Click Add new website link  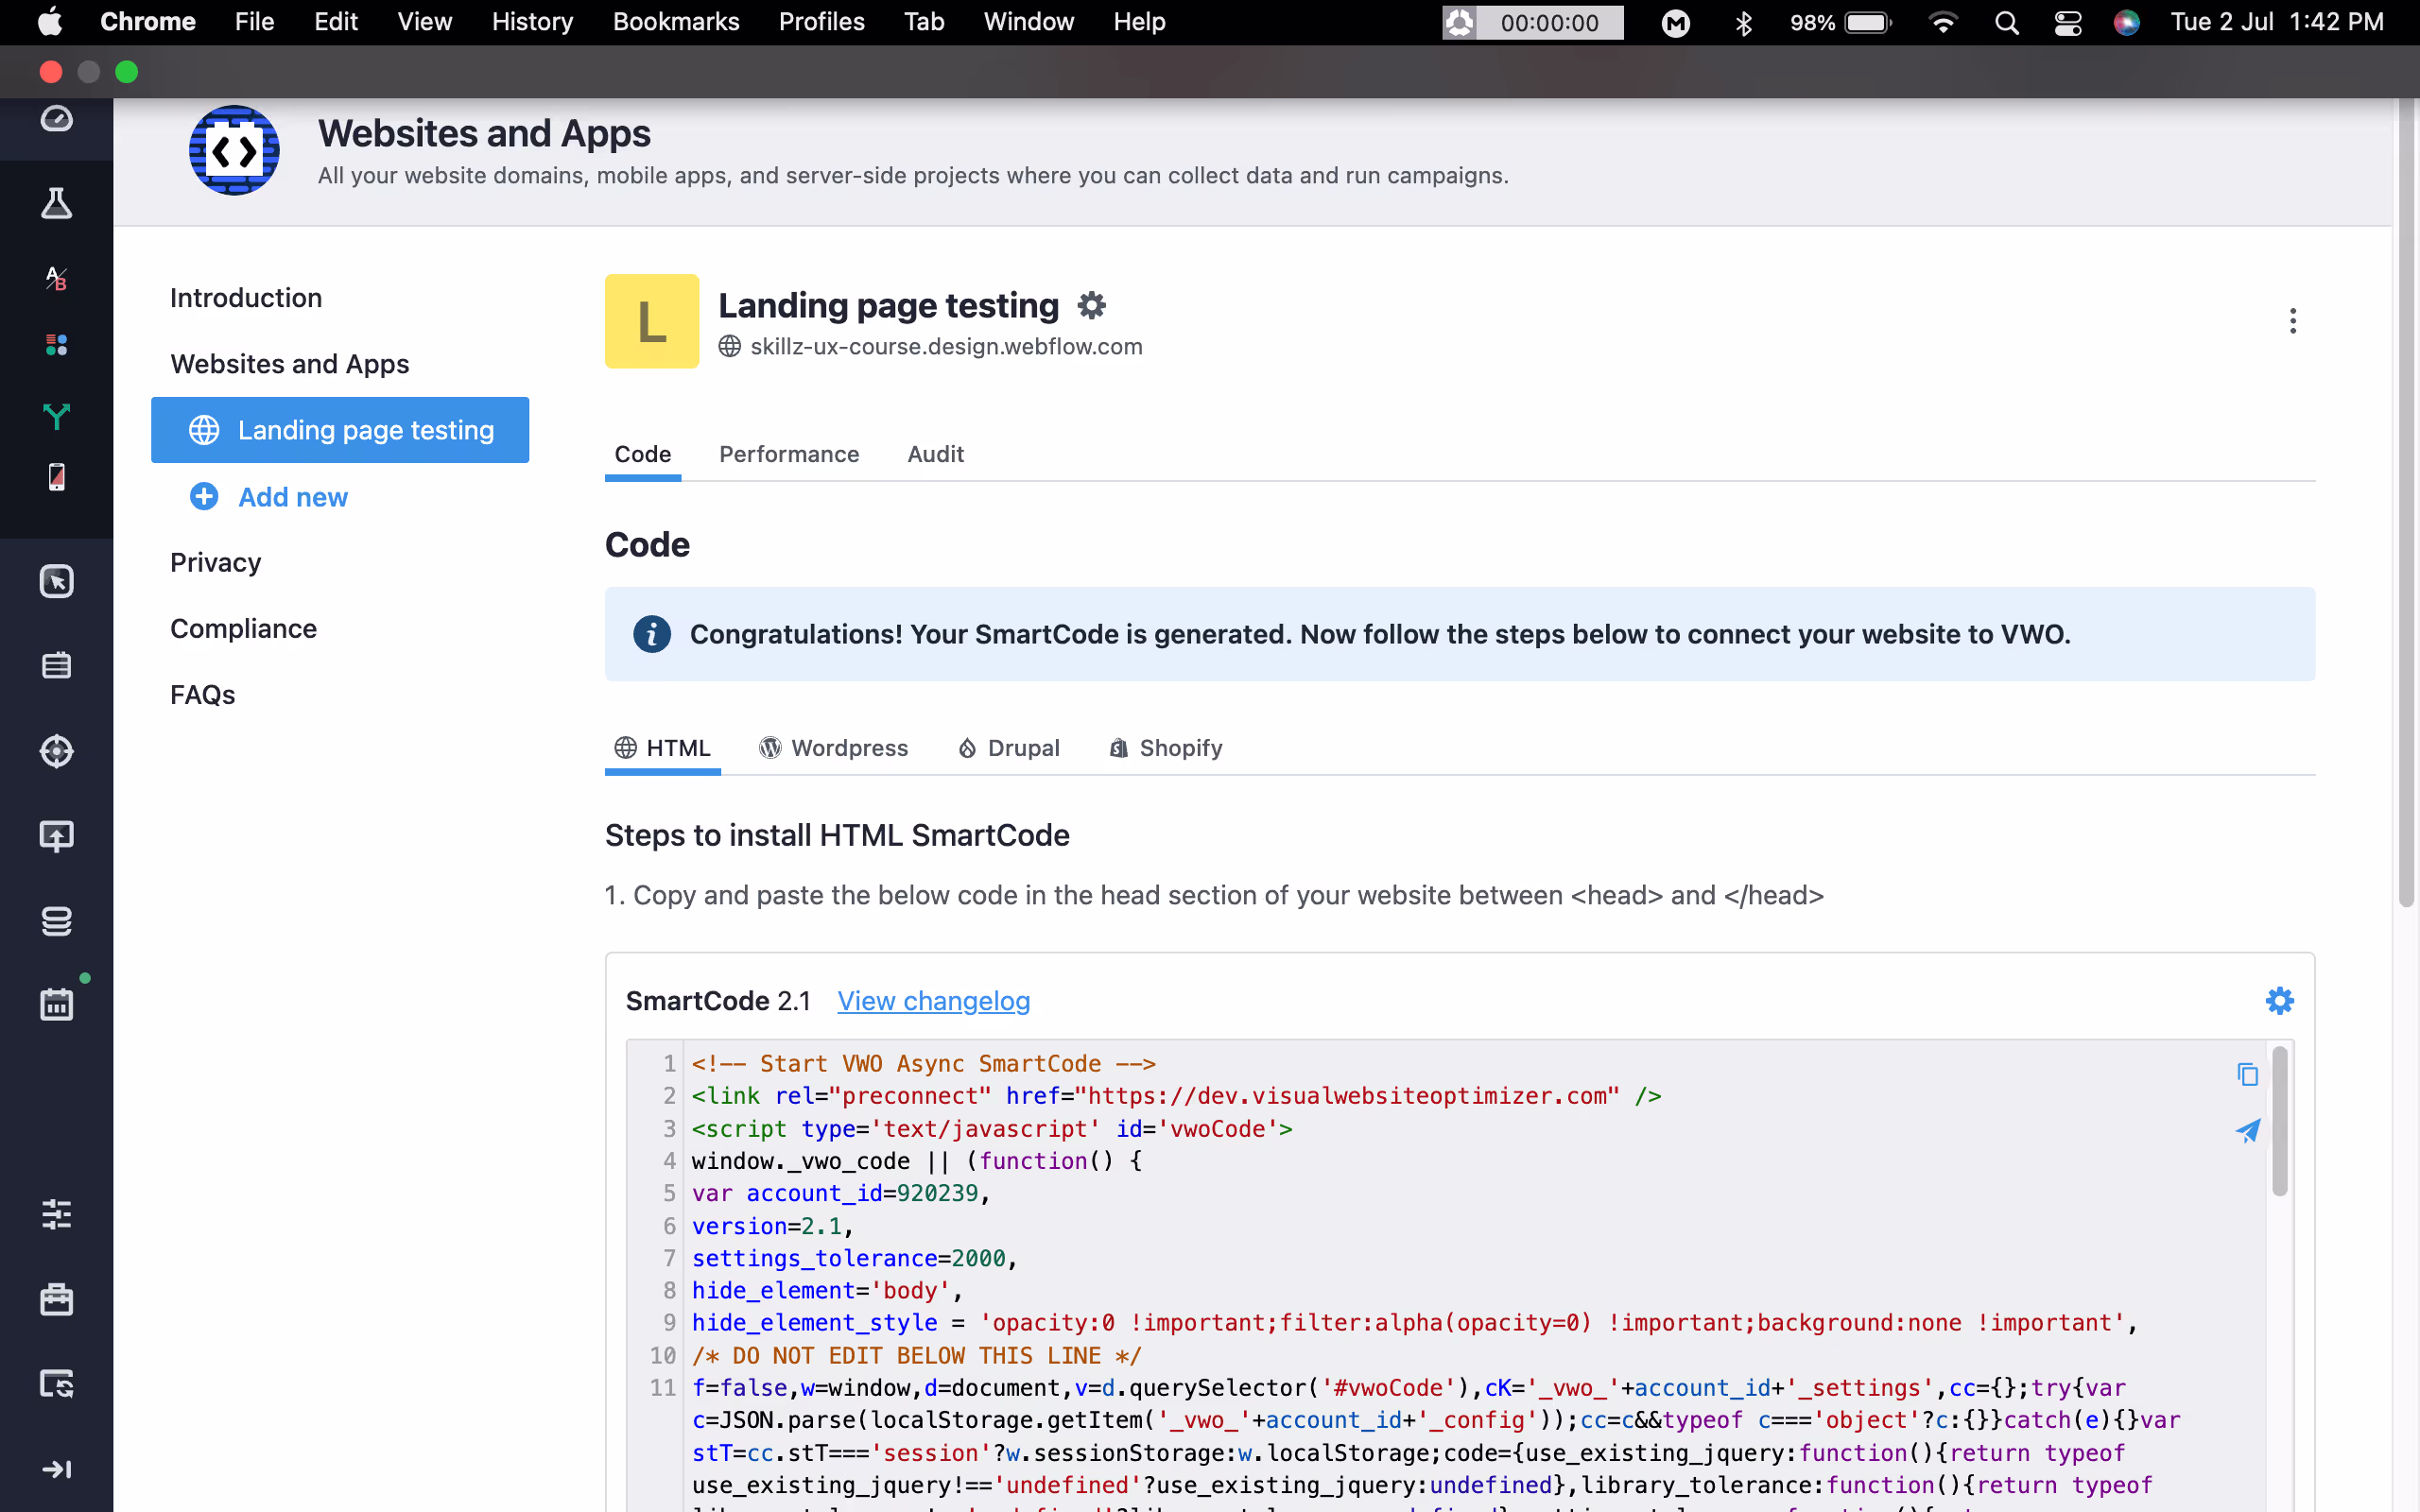[269, 497]
